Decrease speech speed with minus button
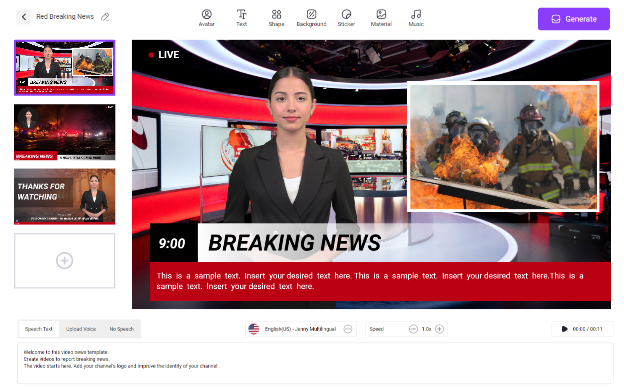624x390 pixels. (x=413, y=329)
